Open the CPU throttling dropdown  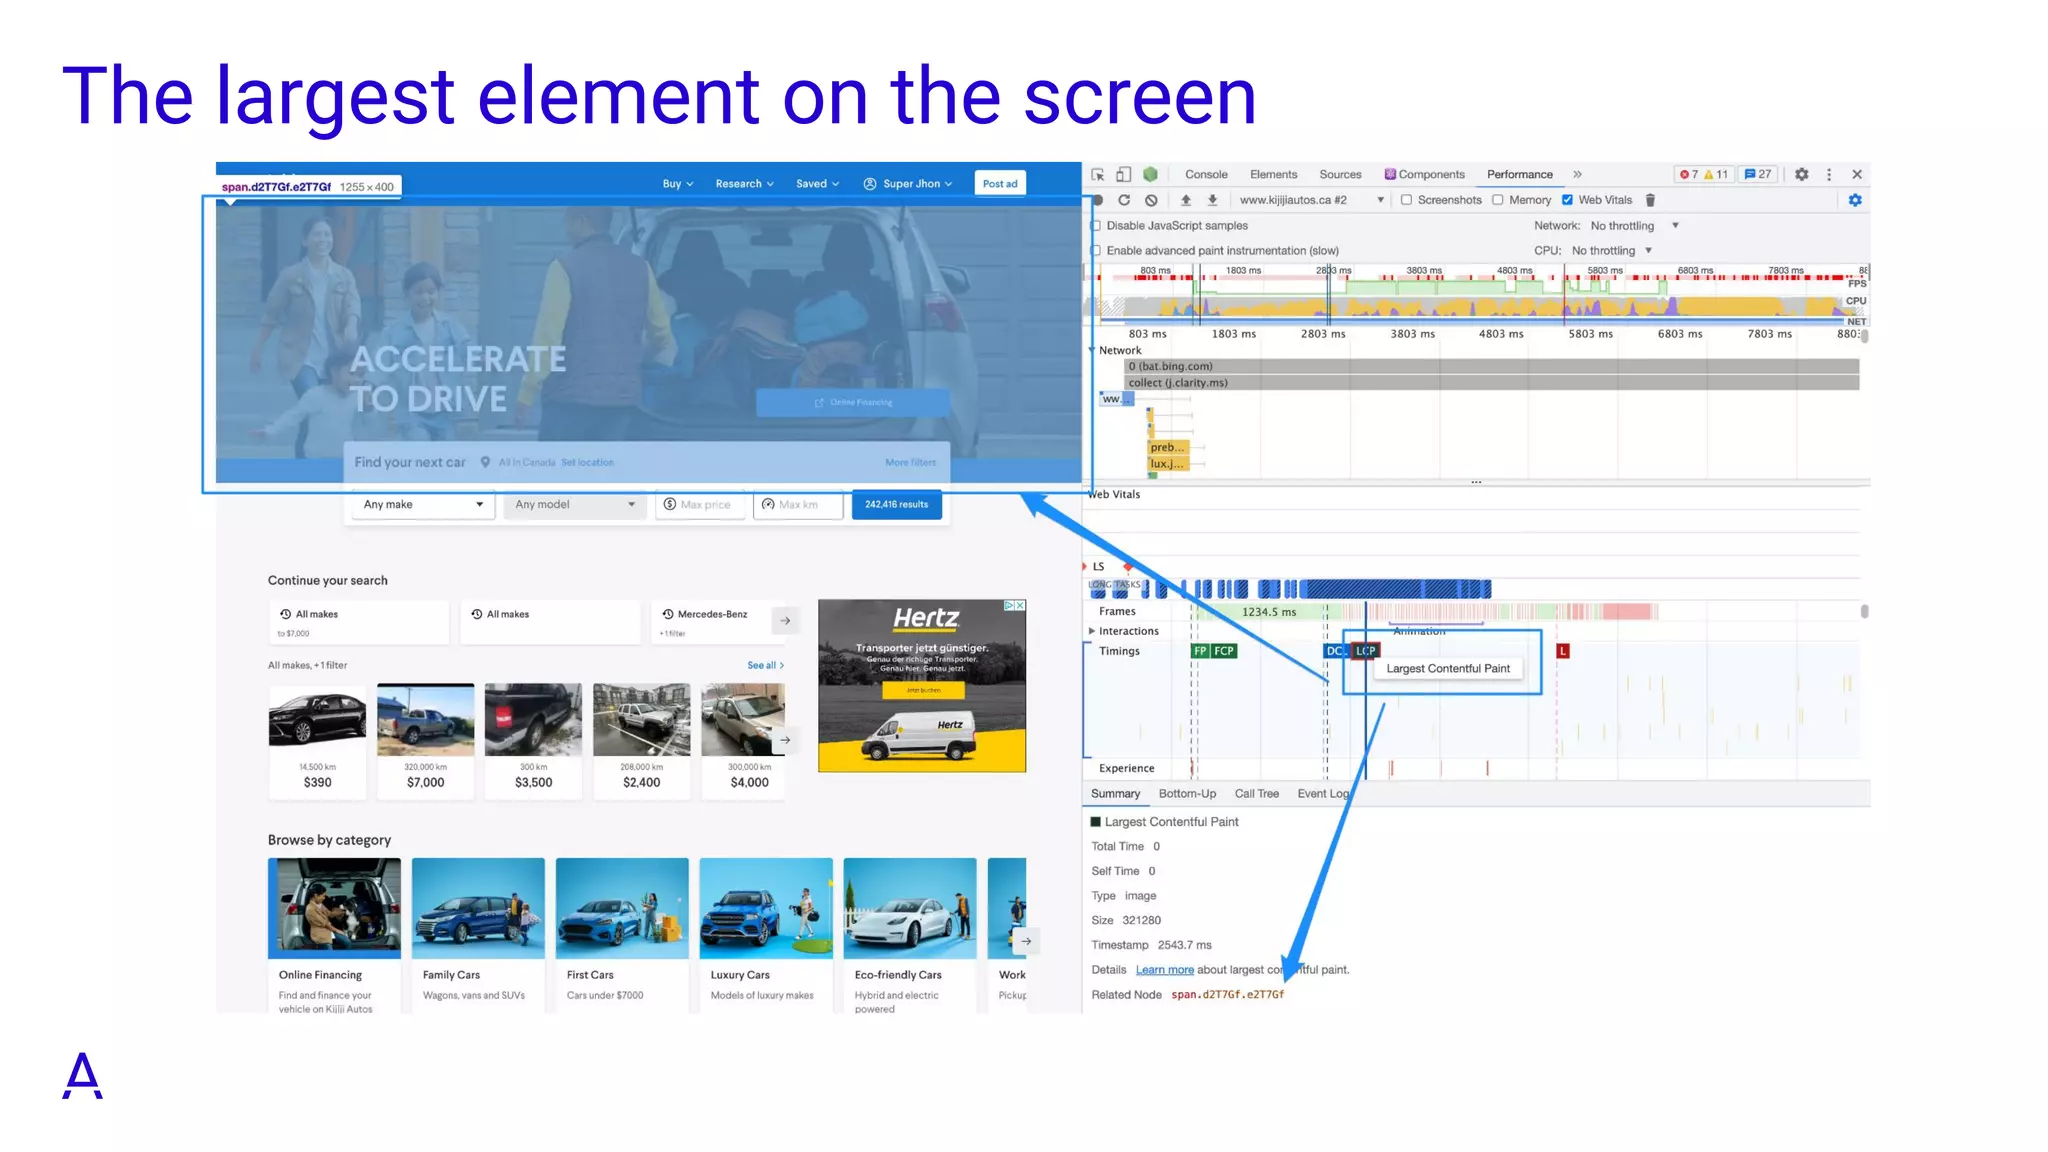[x=1612, y=251]
